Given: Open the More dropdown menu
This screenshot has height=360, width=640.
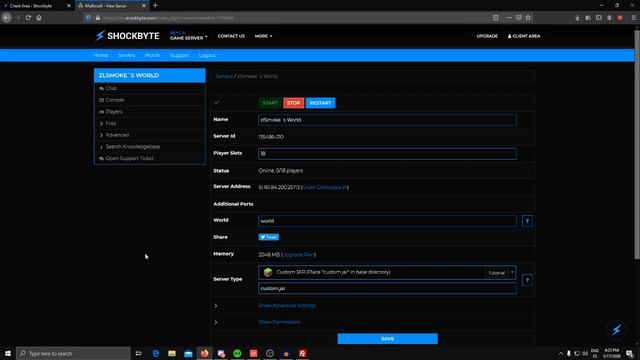Looking at the screenshot, I should point(263,36).
